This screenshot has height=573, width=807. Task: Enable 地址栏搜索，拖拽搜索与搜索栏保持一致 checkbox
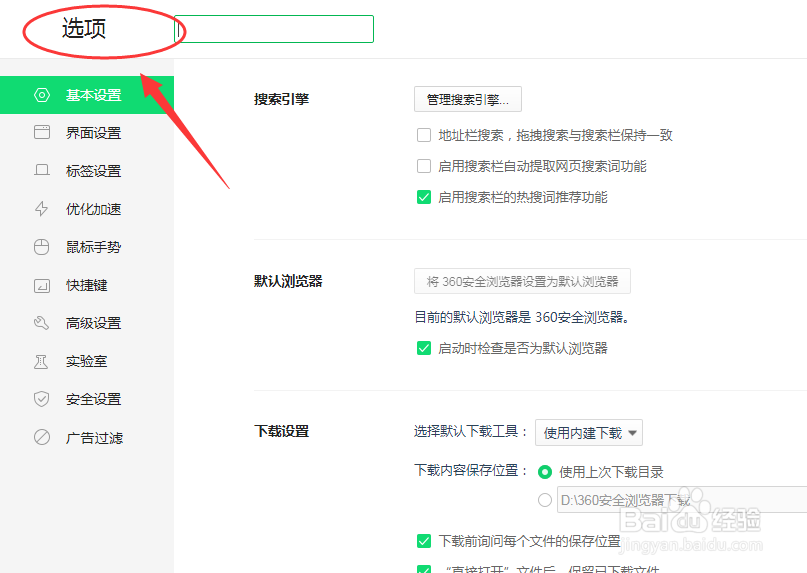[424, 135]
